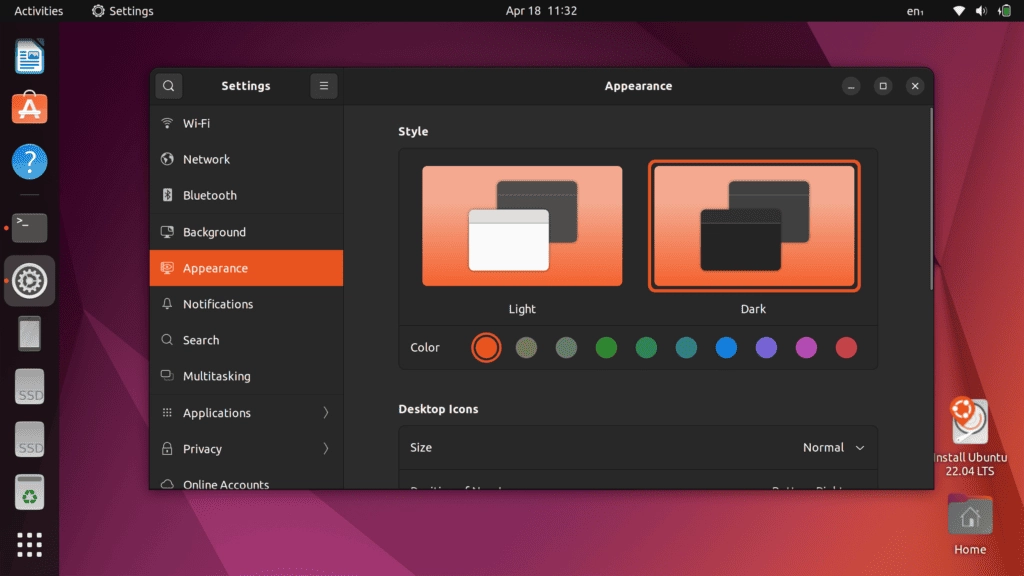The image size is (1024, 576).
Task: Maximize the Settings window
Action: point(883,86)
